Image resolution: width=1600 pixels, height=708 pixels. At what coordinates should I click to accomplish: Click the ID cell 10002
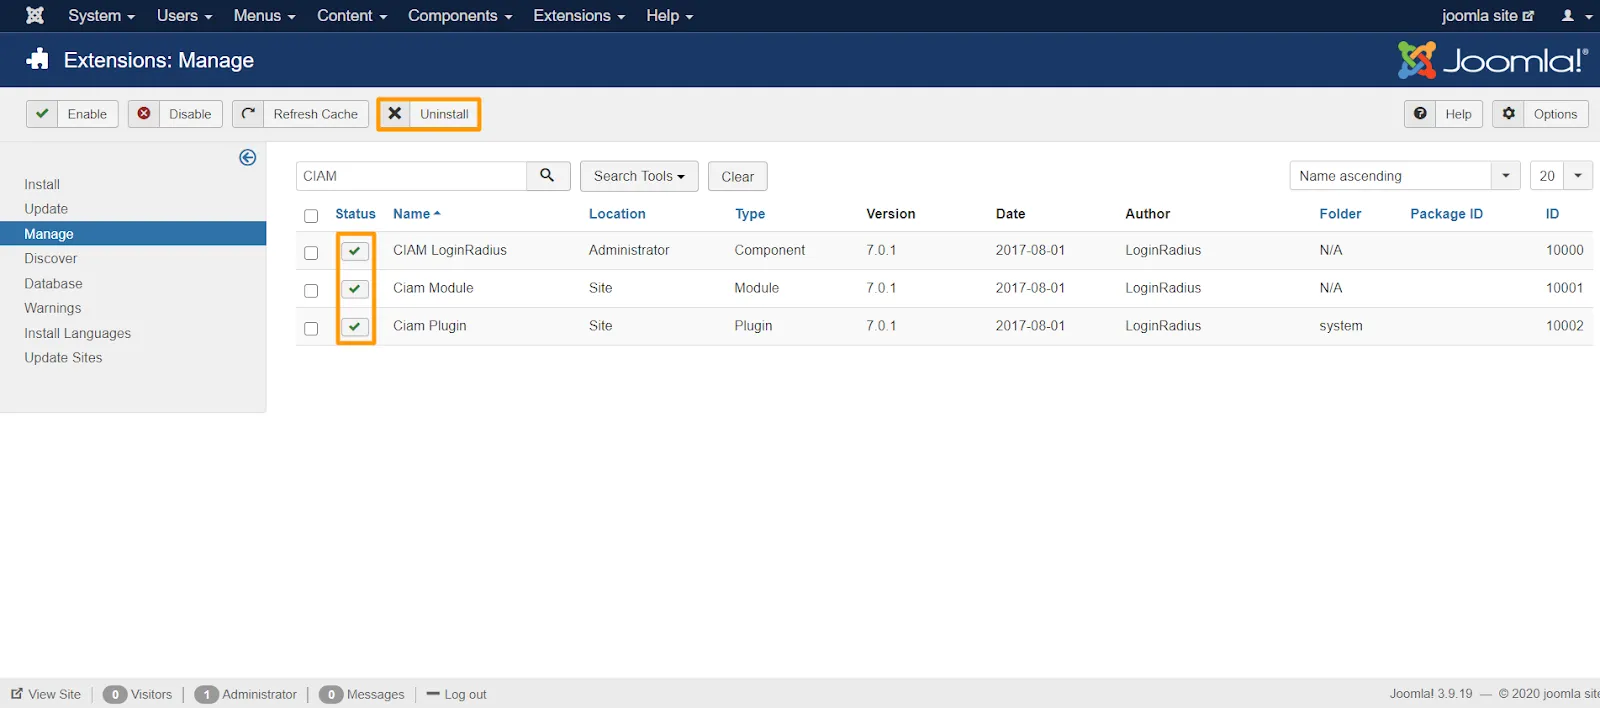point(1565,326)
